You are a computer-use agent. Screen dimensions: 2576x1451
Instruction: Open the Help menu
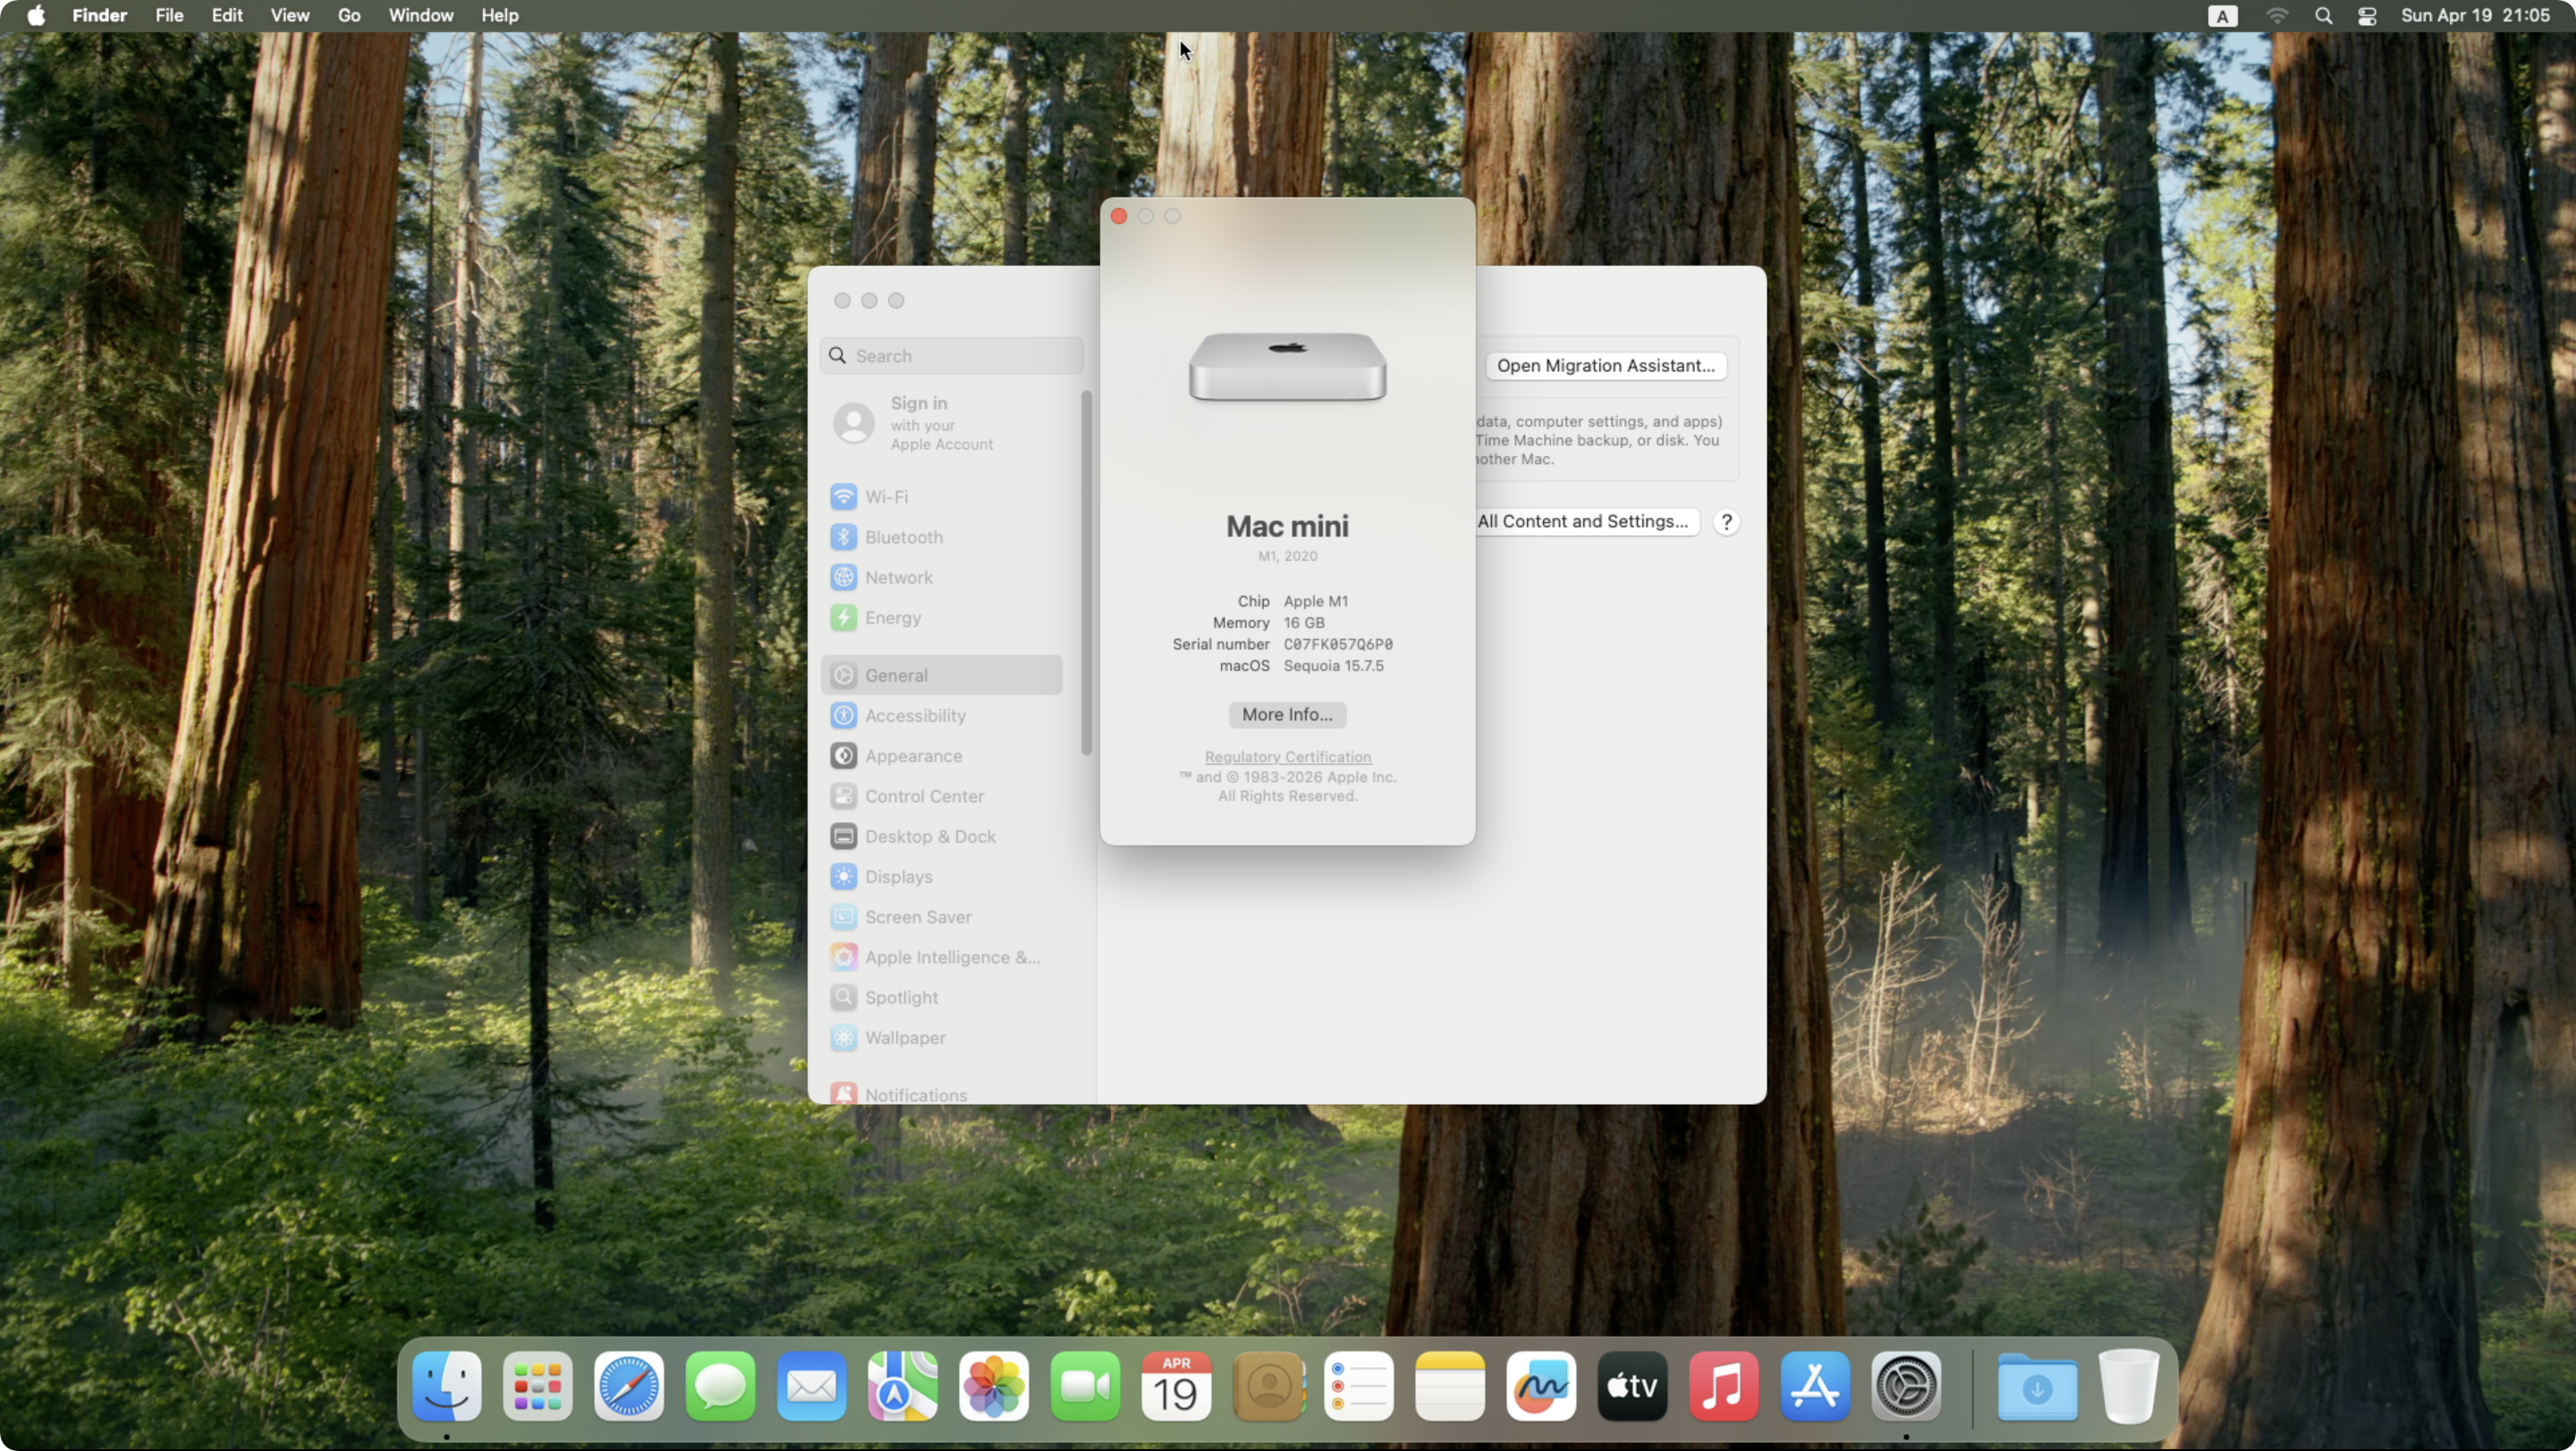coord(500,15)
